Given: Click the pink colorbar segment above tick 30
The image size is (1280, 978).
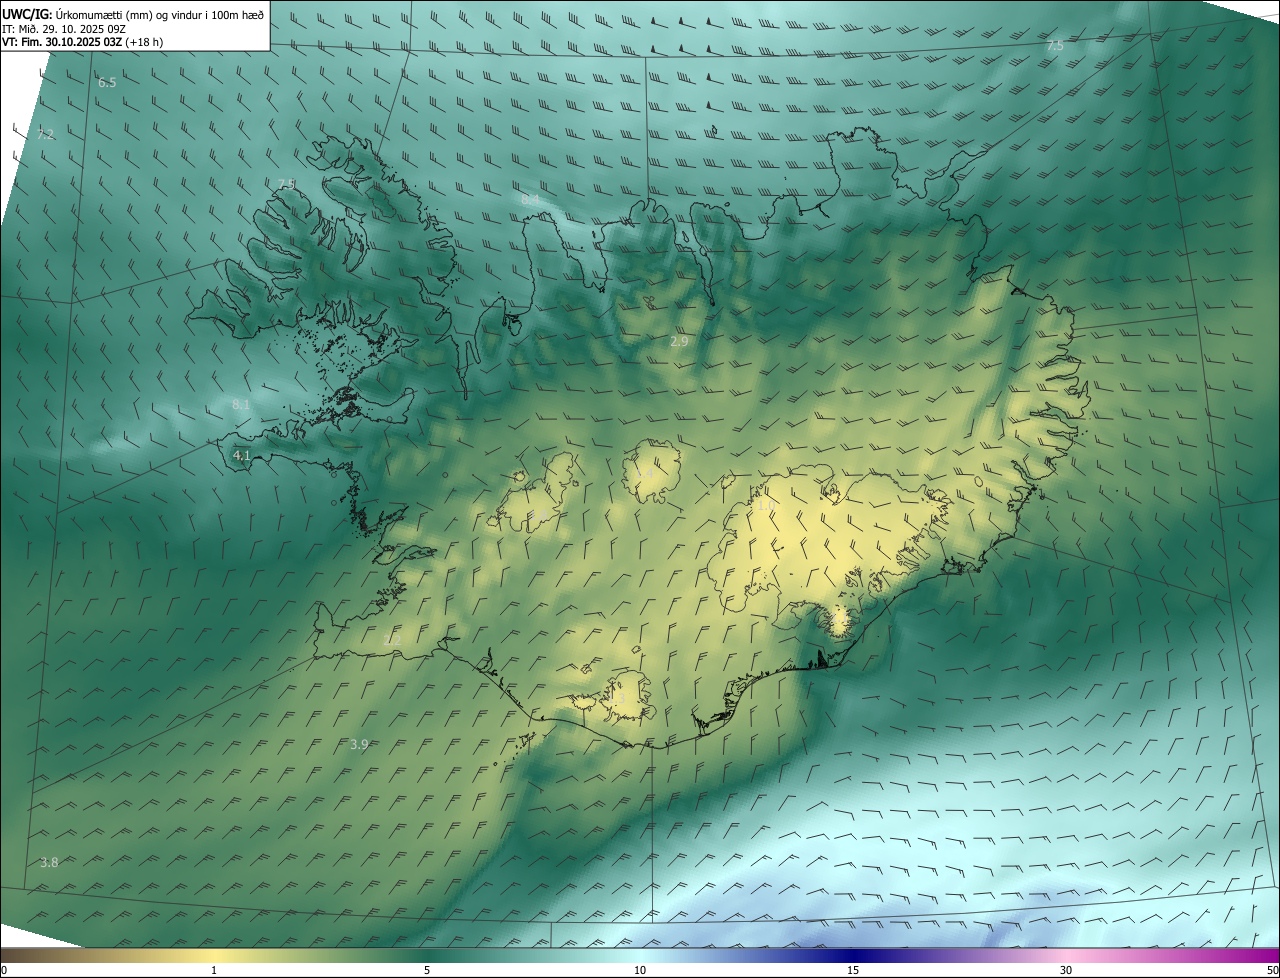Looking at the screenshot, I should tap(1066, 955).
